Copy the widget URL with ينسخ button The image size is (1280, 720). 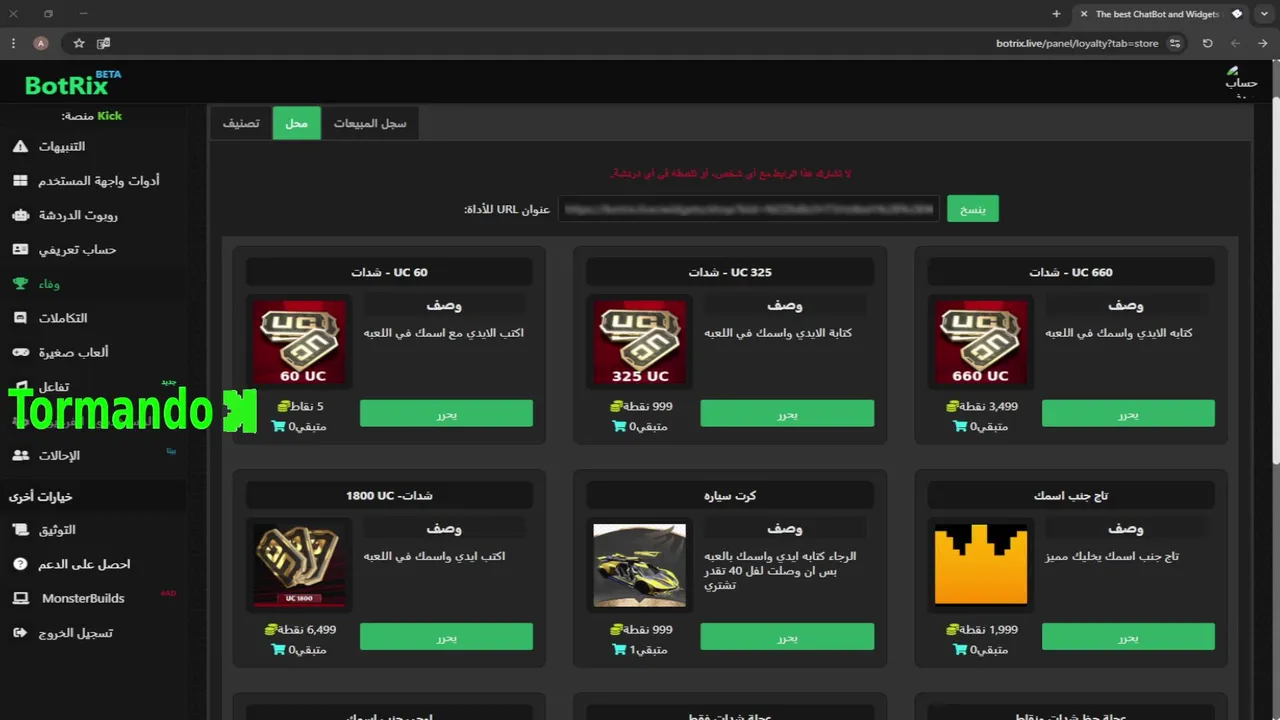click(x=973, y=209)
